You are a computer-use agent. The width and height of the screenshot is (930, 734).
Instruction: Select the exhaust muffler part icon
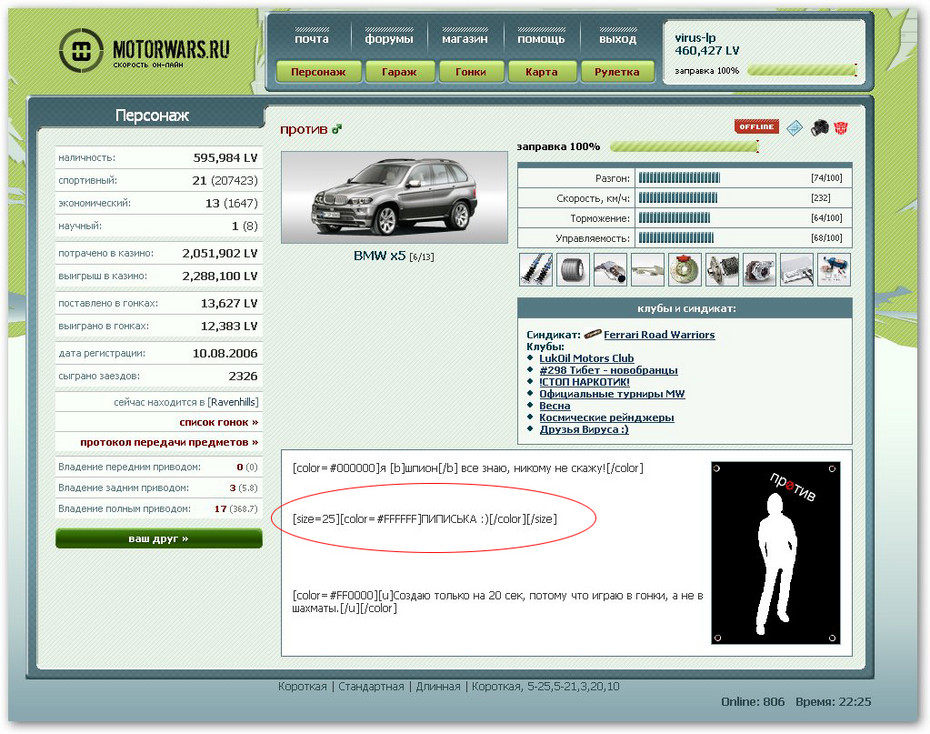[610, 270]
